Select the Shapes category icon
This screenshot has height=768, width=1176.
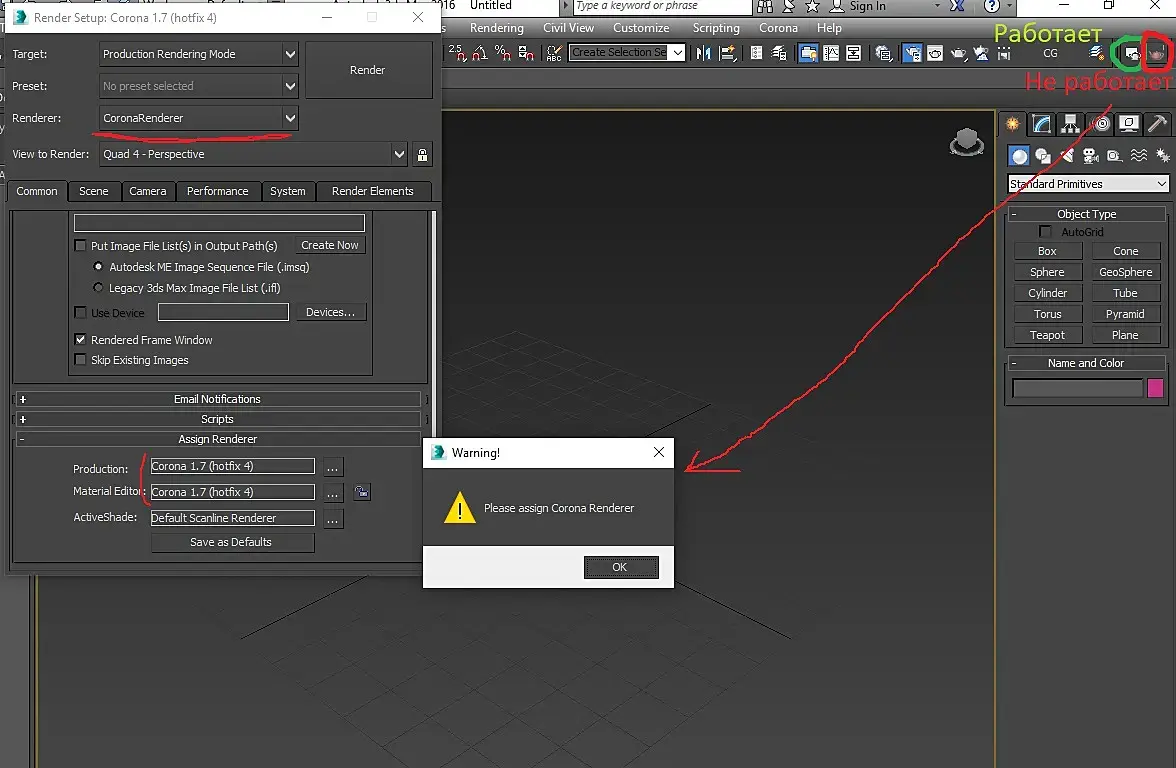pos(1043,156)
